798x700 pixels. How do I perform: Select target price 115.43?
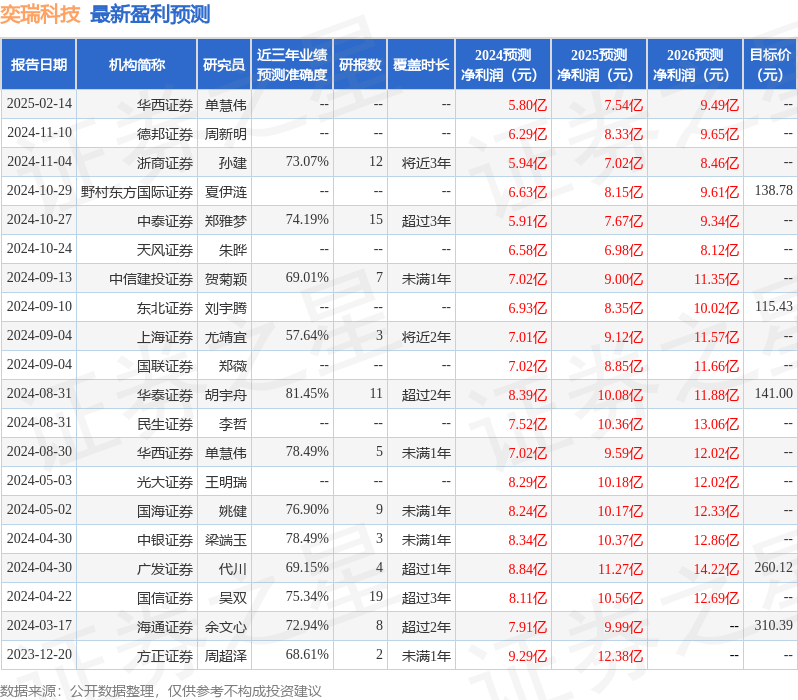click(774, 307)
